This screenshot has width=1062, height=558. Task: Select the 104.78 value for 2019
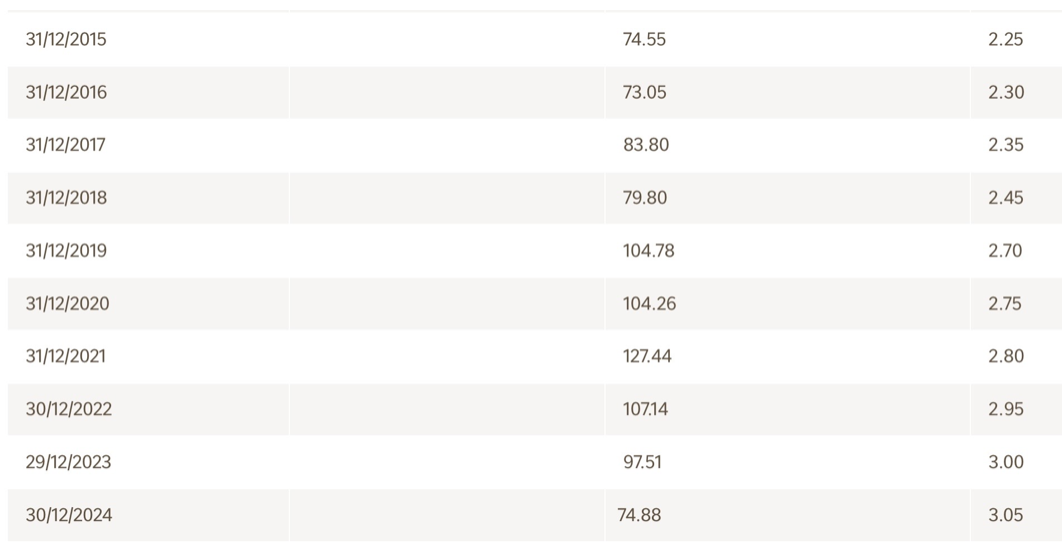point(648,251)
